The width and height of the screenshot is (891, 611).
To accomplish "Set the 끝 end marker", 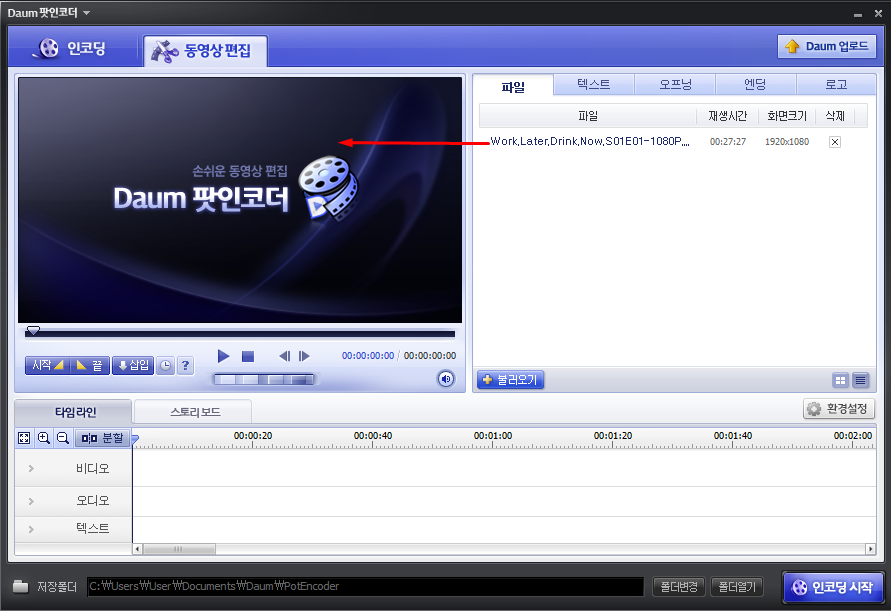I will 89,365.
